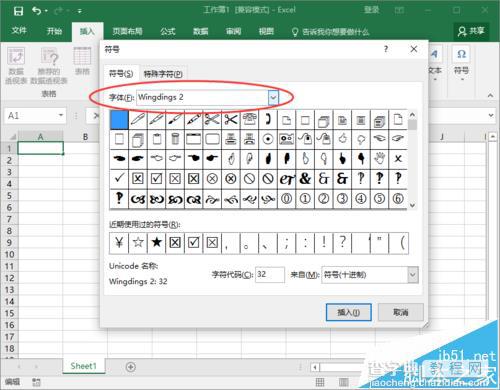
Task: Expand the formula bar chevron
Action: click(491, 116)
